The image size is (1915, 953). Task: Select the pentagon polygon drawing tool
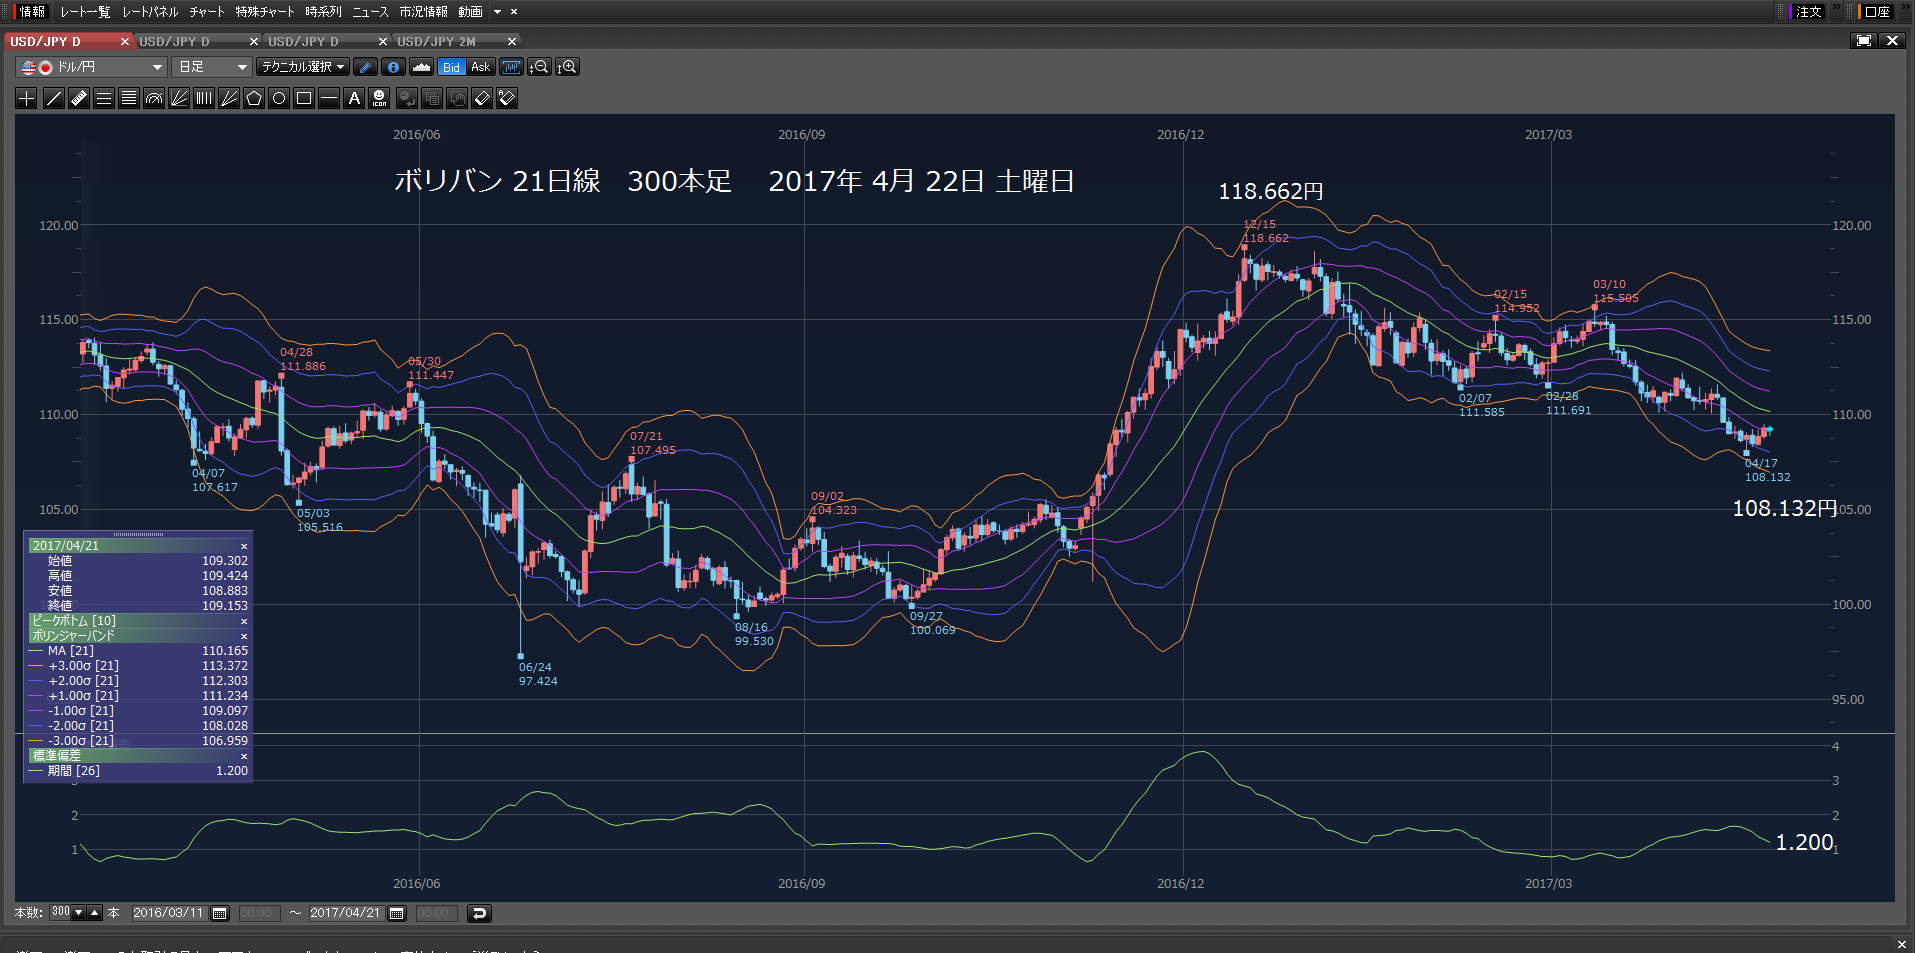pyautogui.click(x=254, y=98)
